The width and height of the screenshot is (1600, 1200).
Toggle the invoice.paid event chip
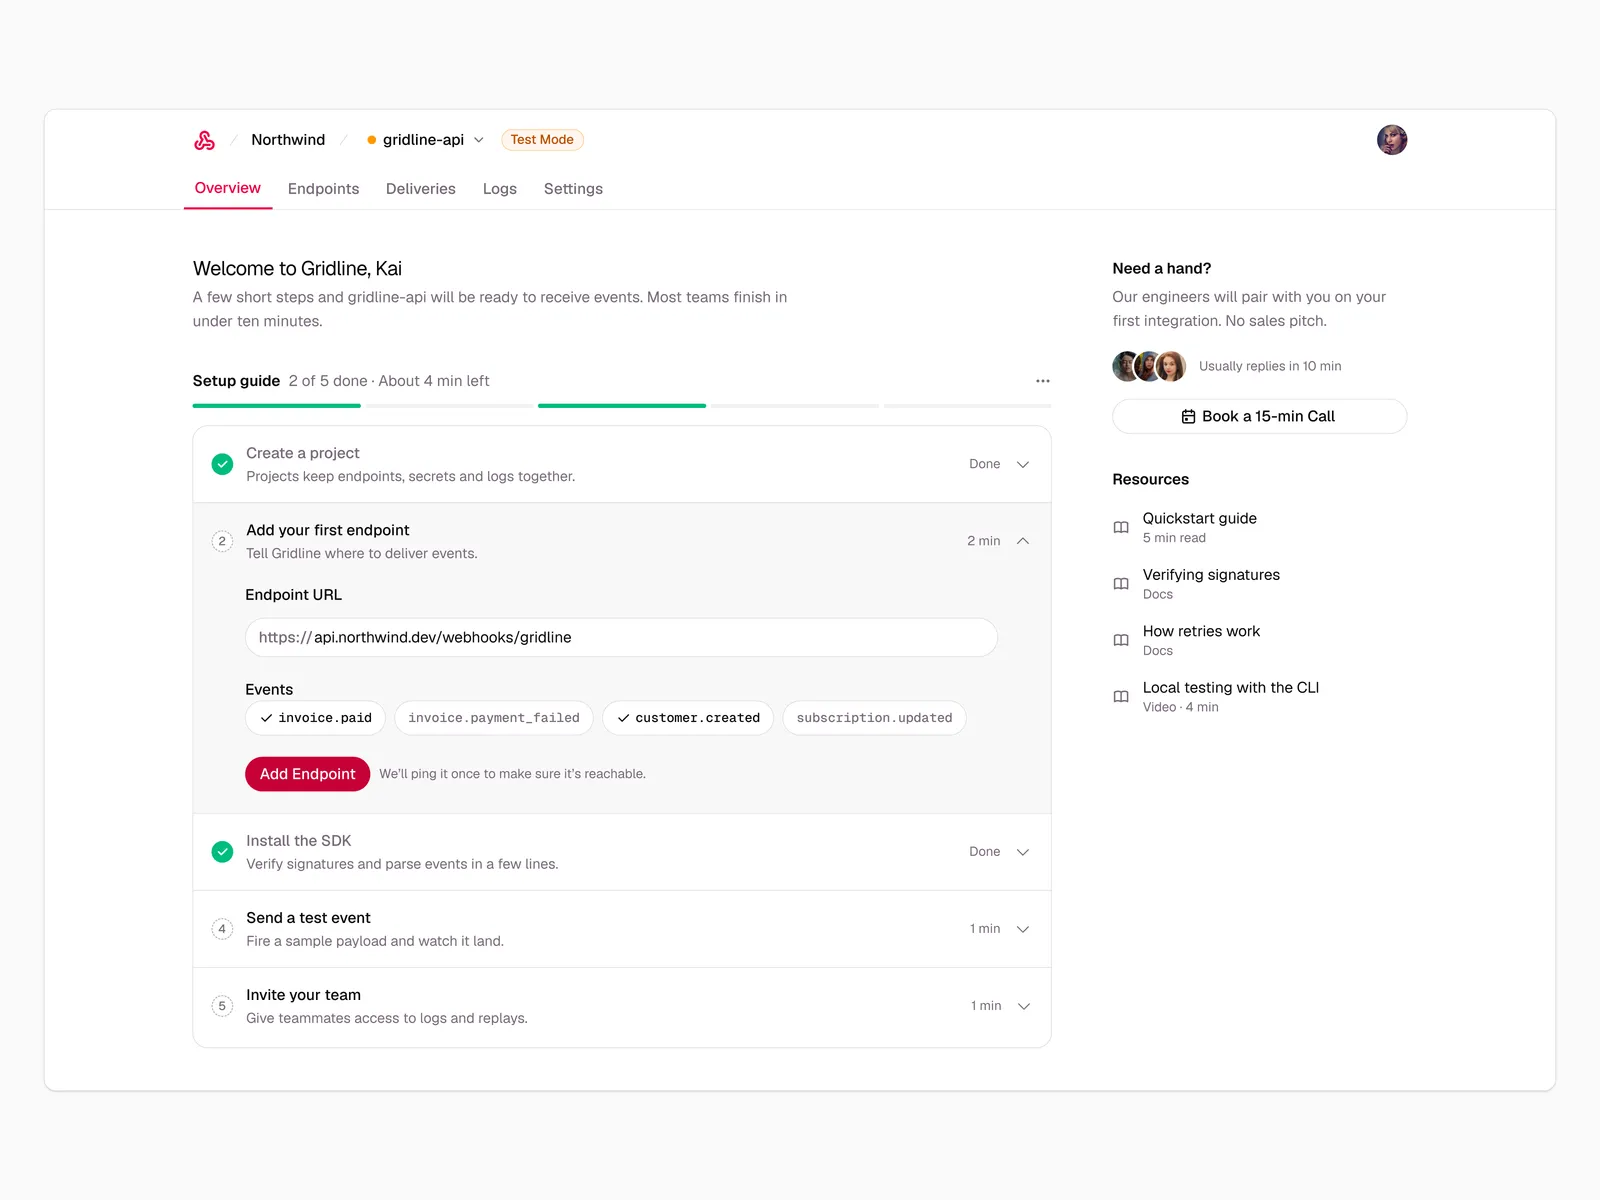(x=315, y=718)
